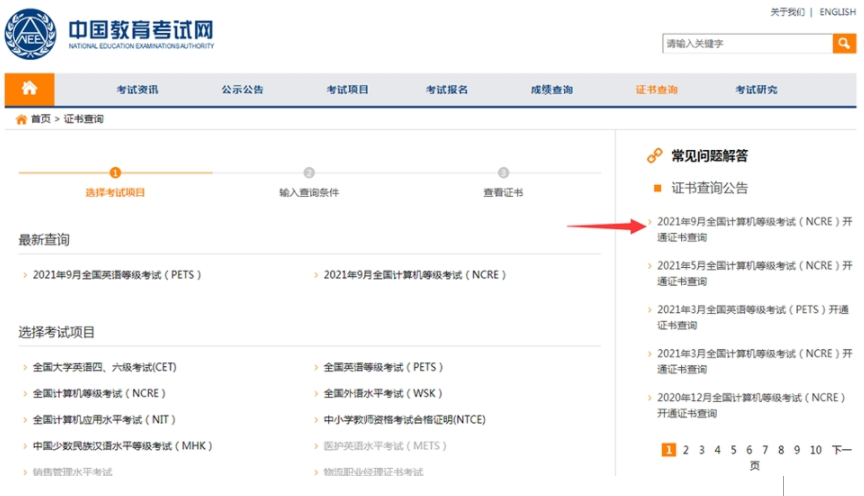Image resolution: width=864 pixels, height=496 pixels.
Task: Click the 中国教育考试网 site title
Action: pos(141,29)
